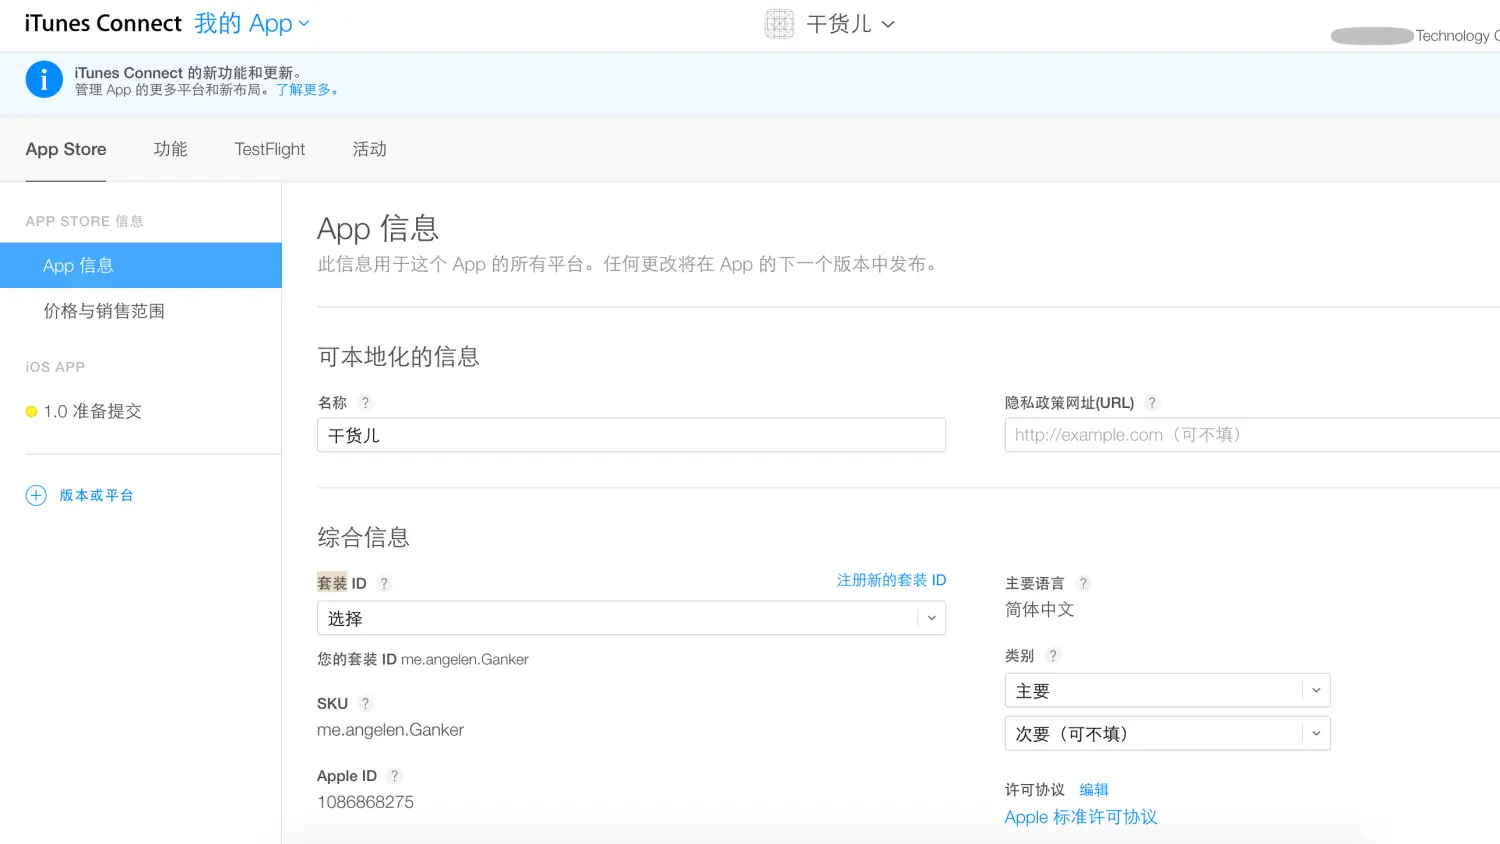Switch to the TestFlight tab
The width and height of the screenshot is (1500, 844).
point(270,149)
